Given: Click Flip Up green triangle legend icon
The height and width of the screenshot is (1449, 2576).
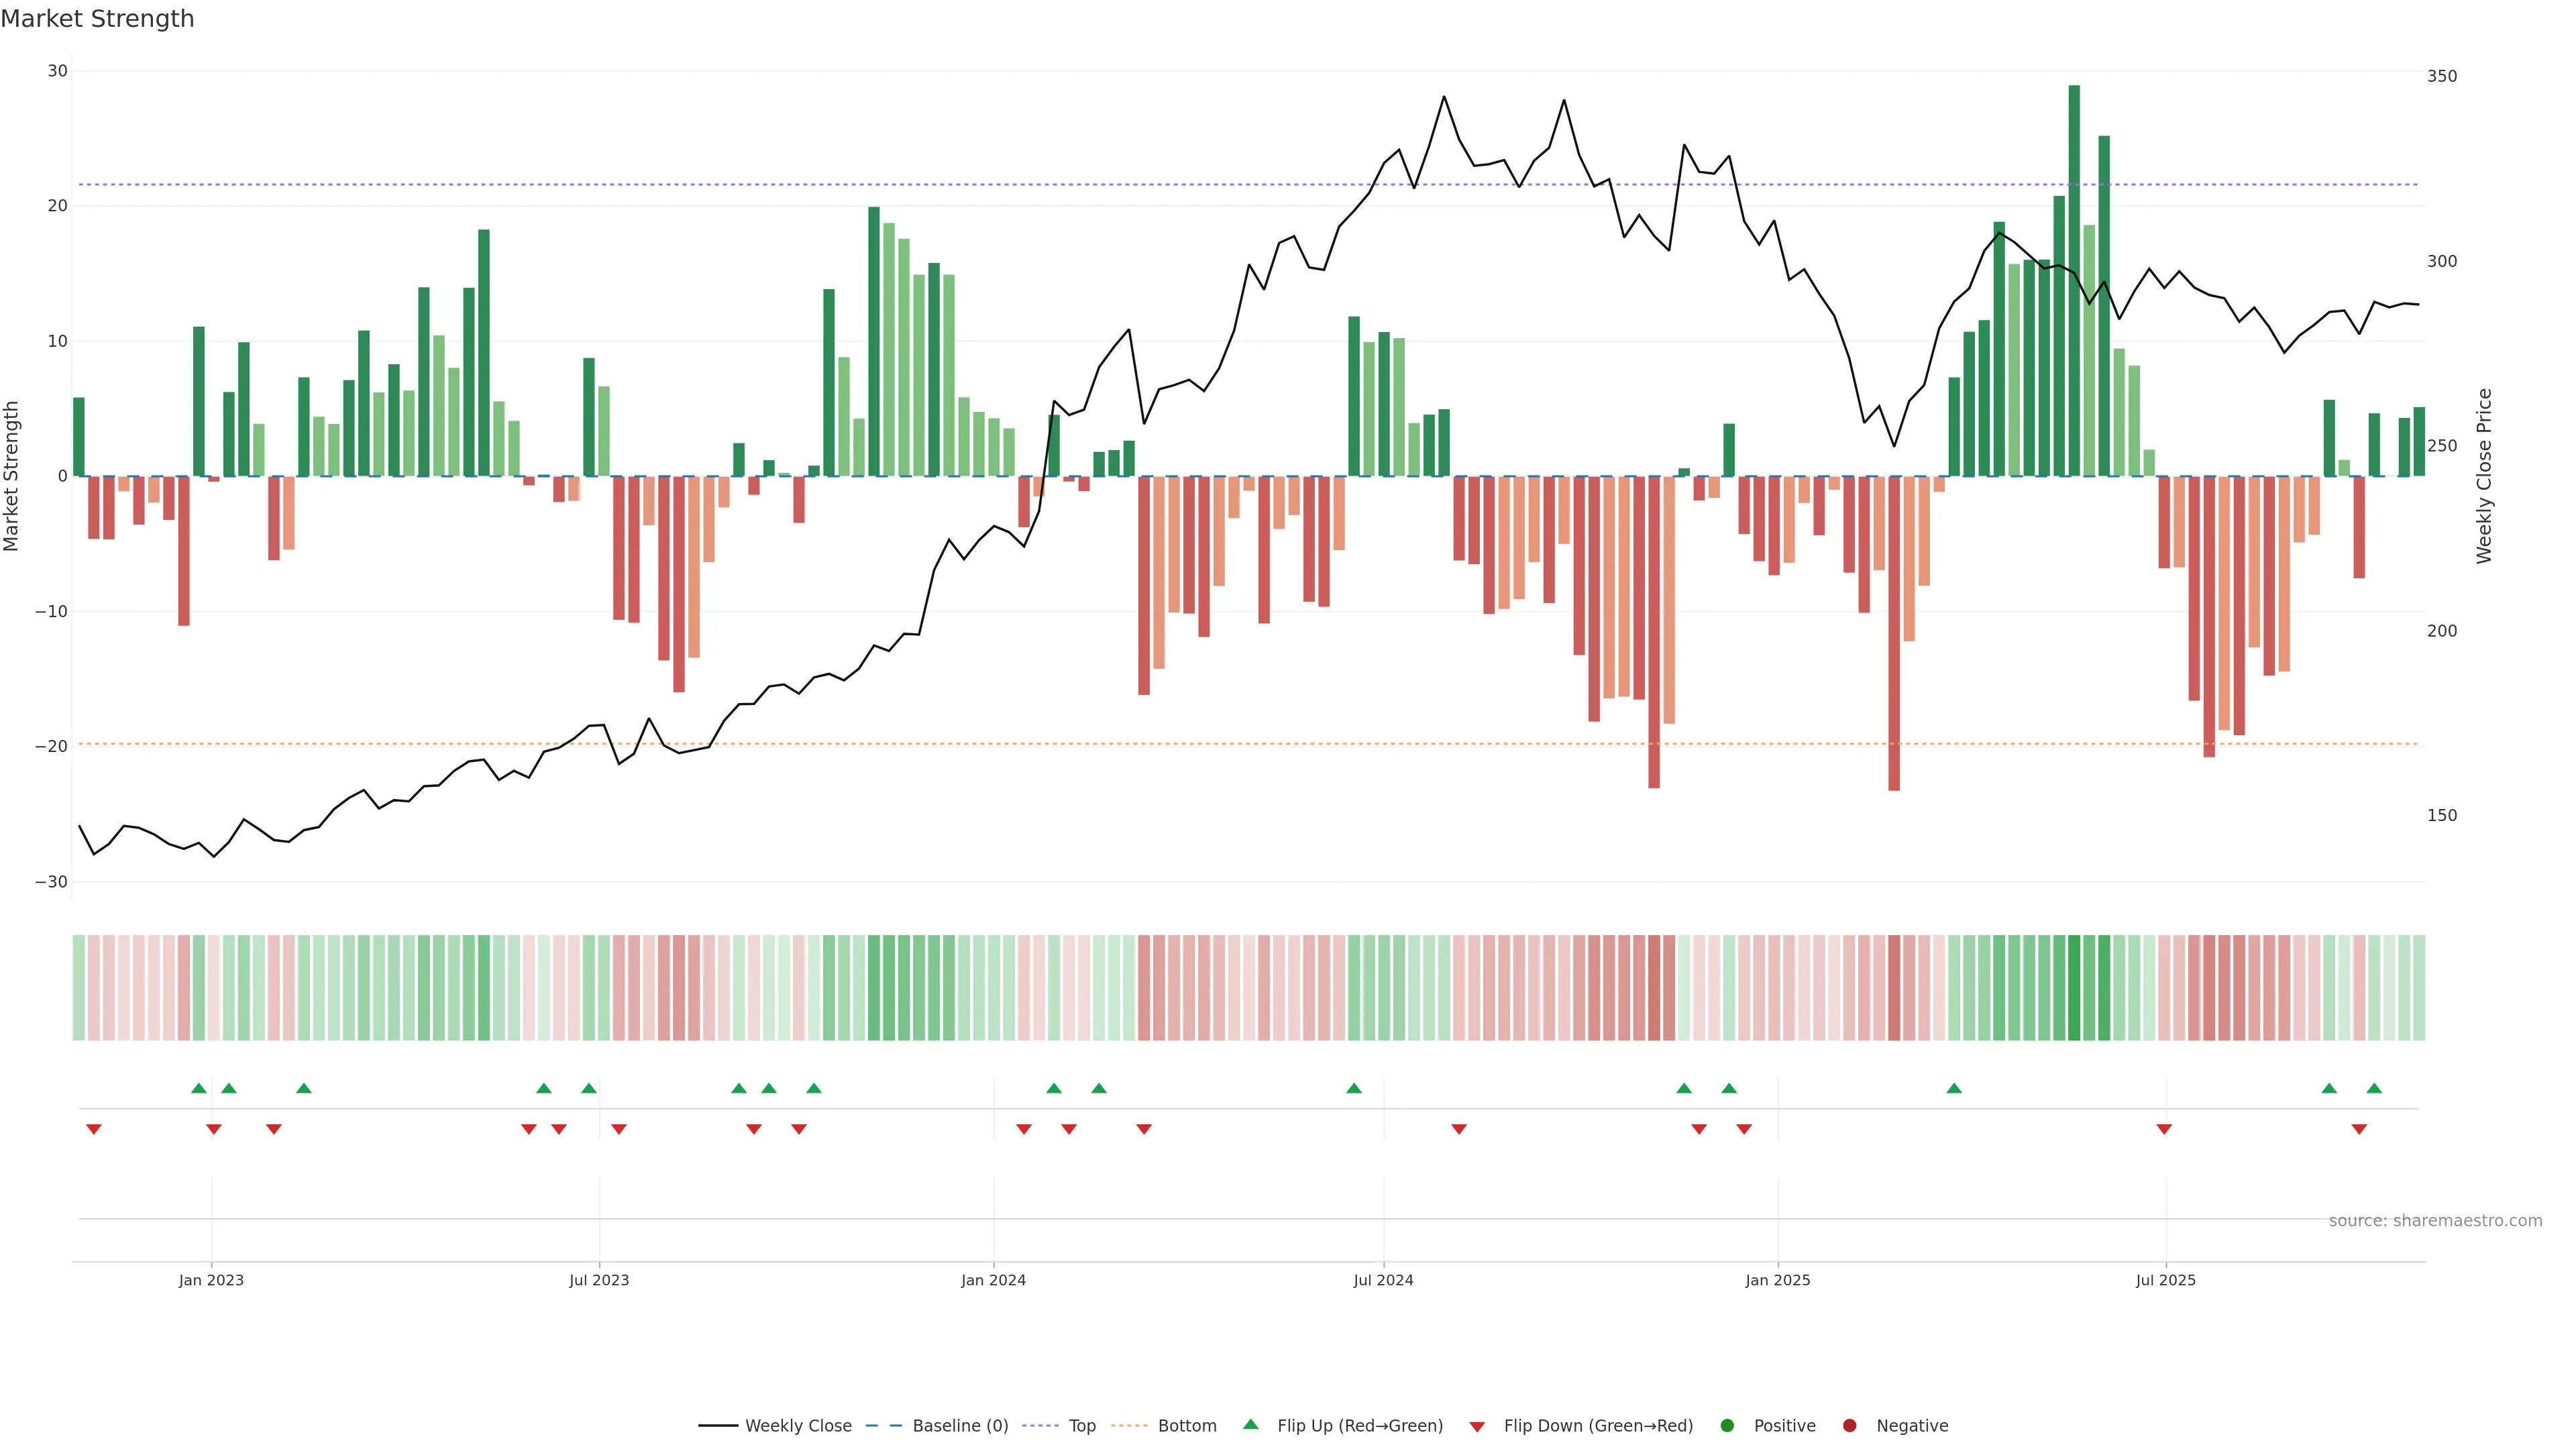Looking at the screenshot, I should [1250, 1424].
